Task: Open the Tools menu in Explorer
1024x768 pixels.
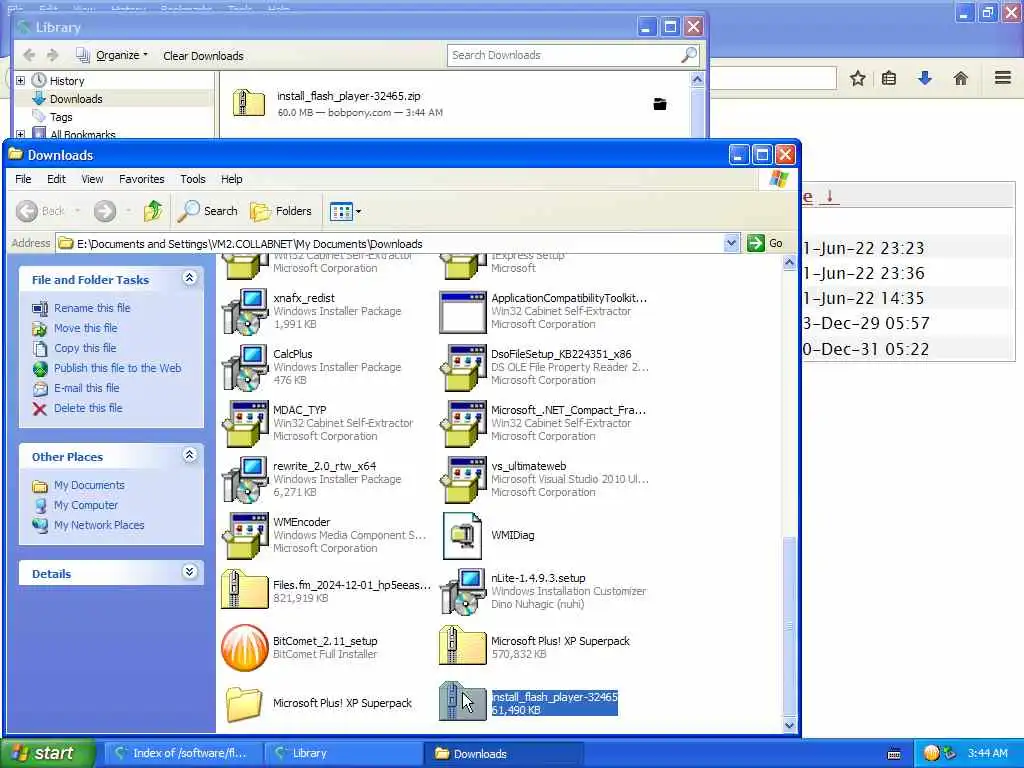Action: (x=193, y=179)
